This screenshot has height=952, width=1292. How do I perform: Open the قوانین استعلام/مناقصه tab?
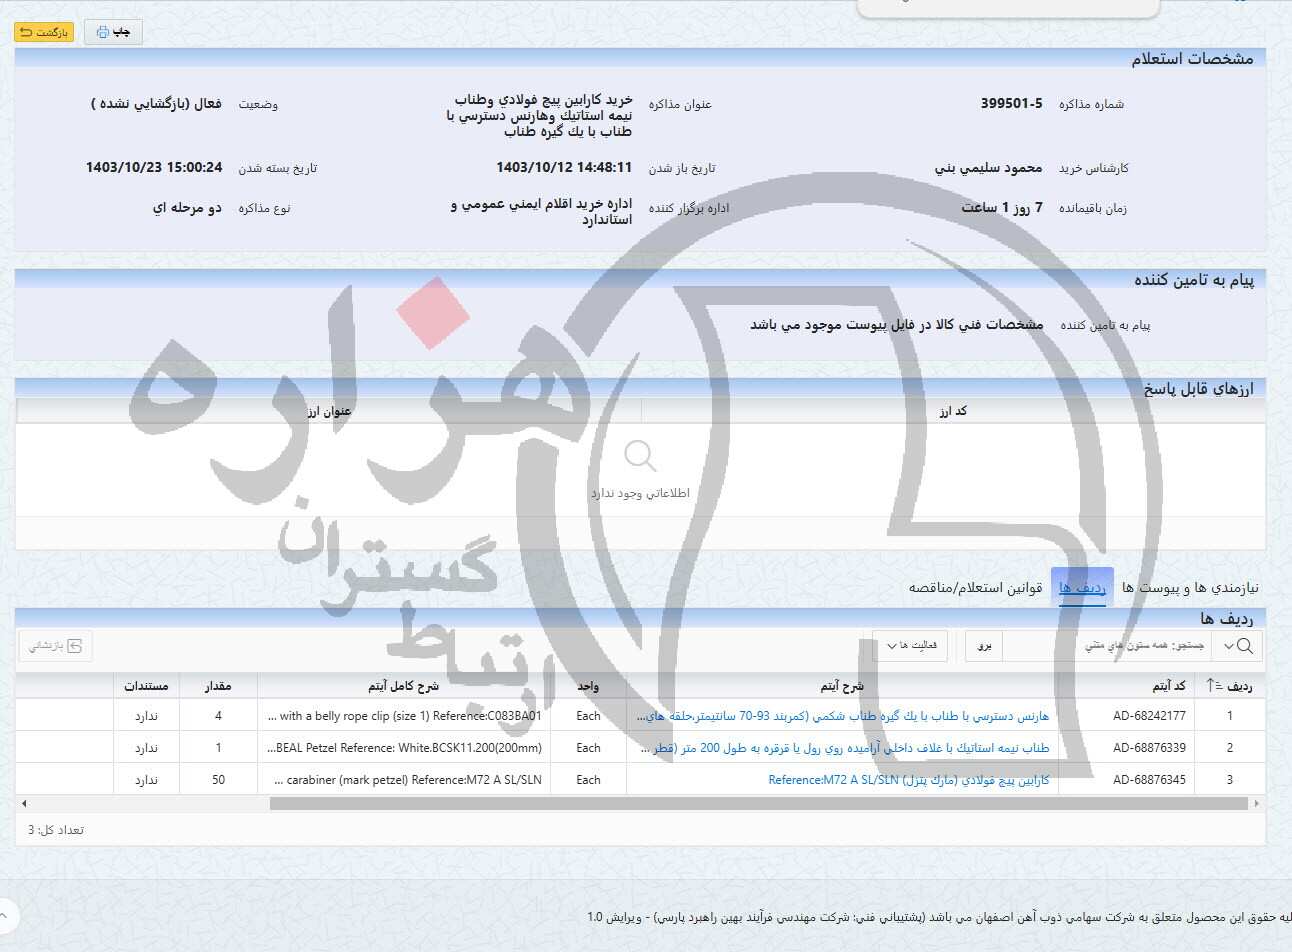975,588
